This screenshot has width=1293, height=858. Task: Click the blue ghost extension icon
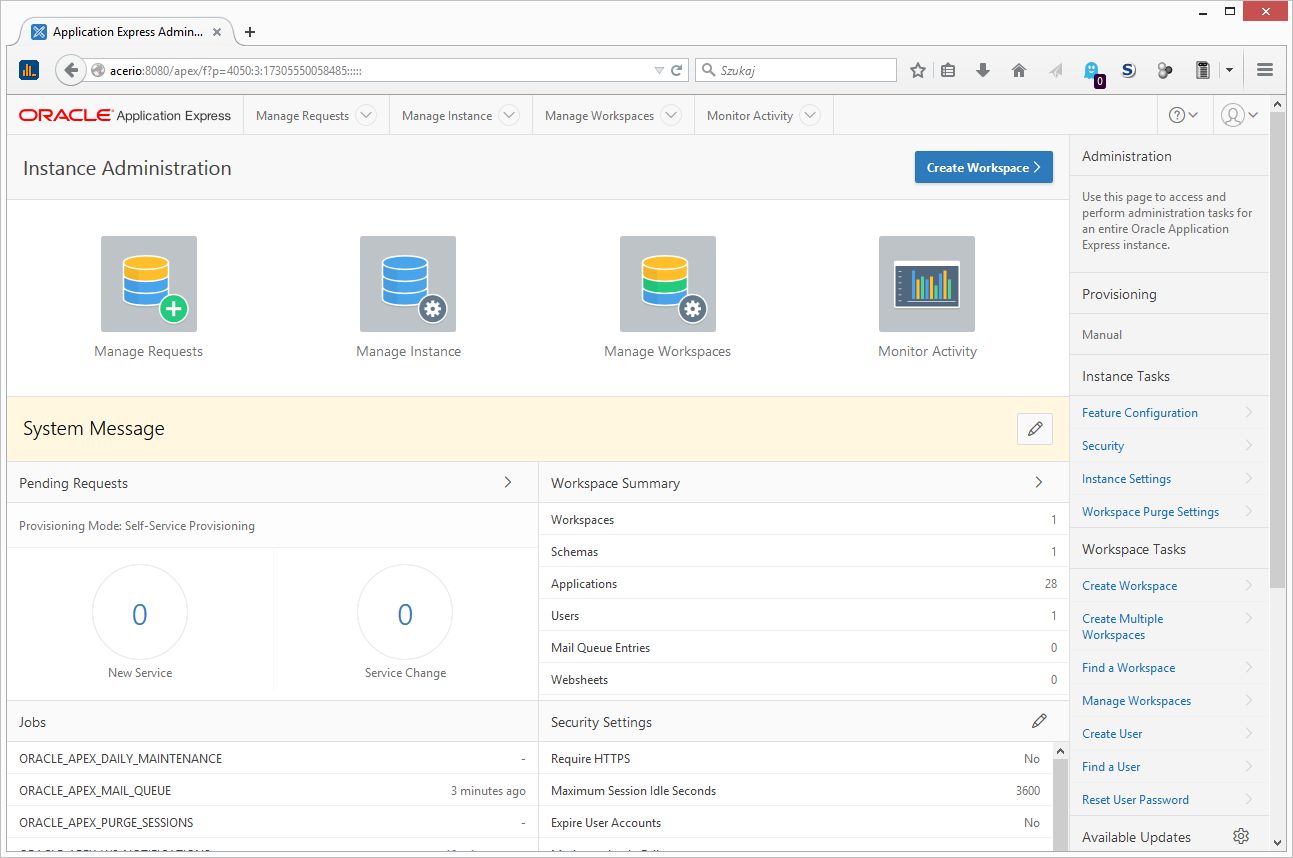1092,71
